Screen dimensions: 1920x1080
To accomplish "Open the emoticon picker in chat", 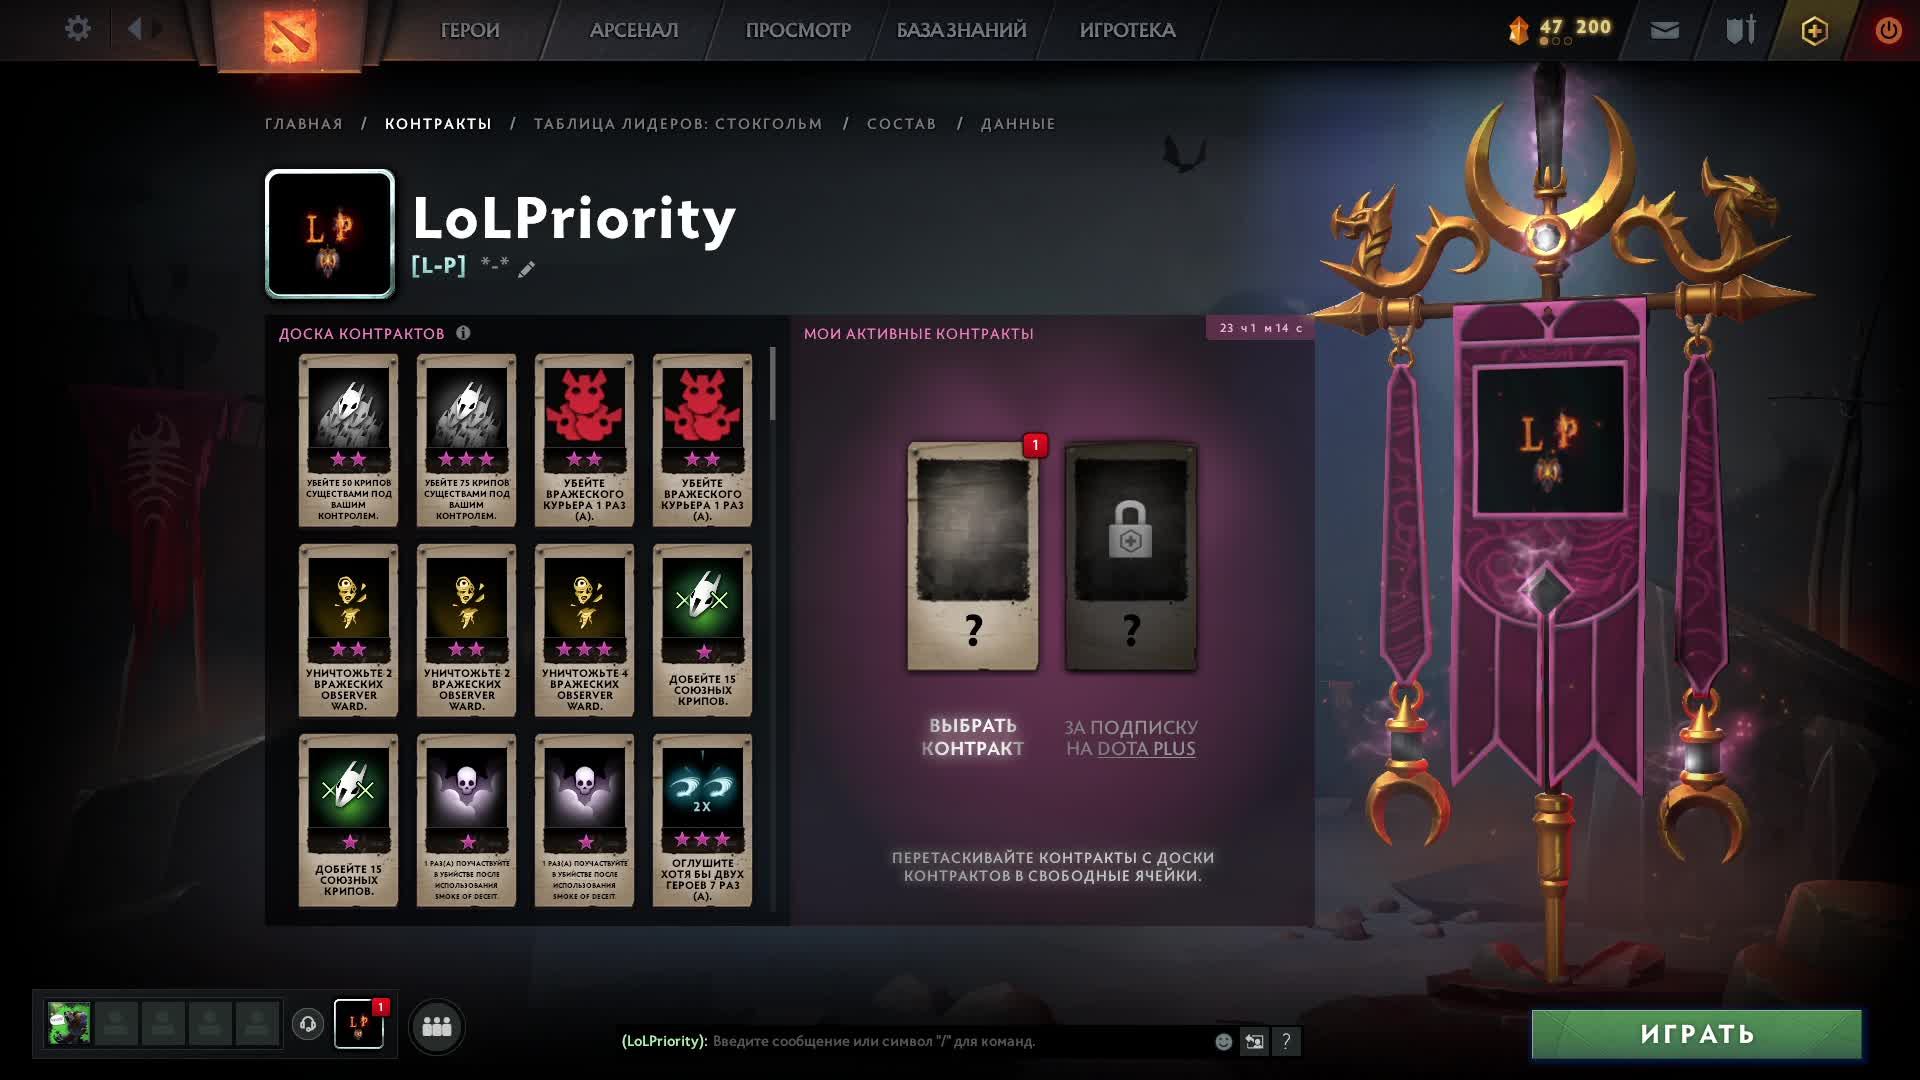I will [1223, 1042].
